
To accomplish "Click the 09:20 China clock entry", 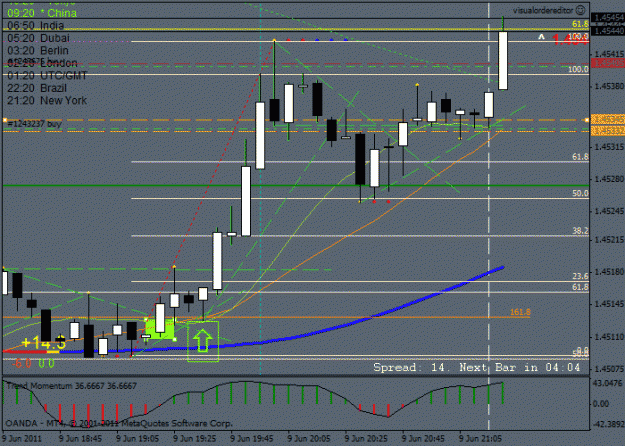I will point(42,13).
